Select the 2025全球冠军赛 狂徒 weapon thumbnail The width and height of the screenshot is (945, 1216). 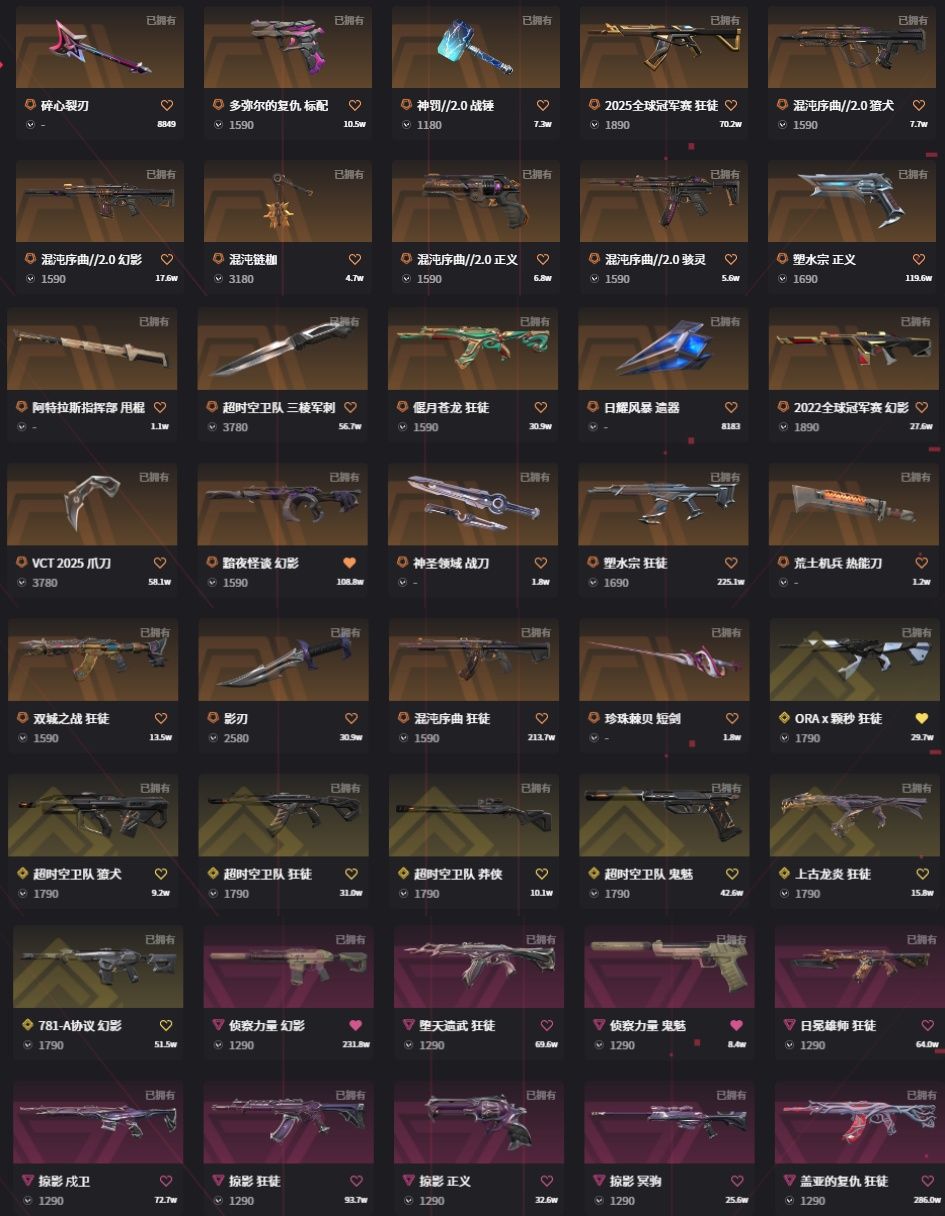[664, 47]
